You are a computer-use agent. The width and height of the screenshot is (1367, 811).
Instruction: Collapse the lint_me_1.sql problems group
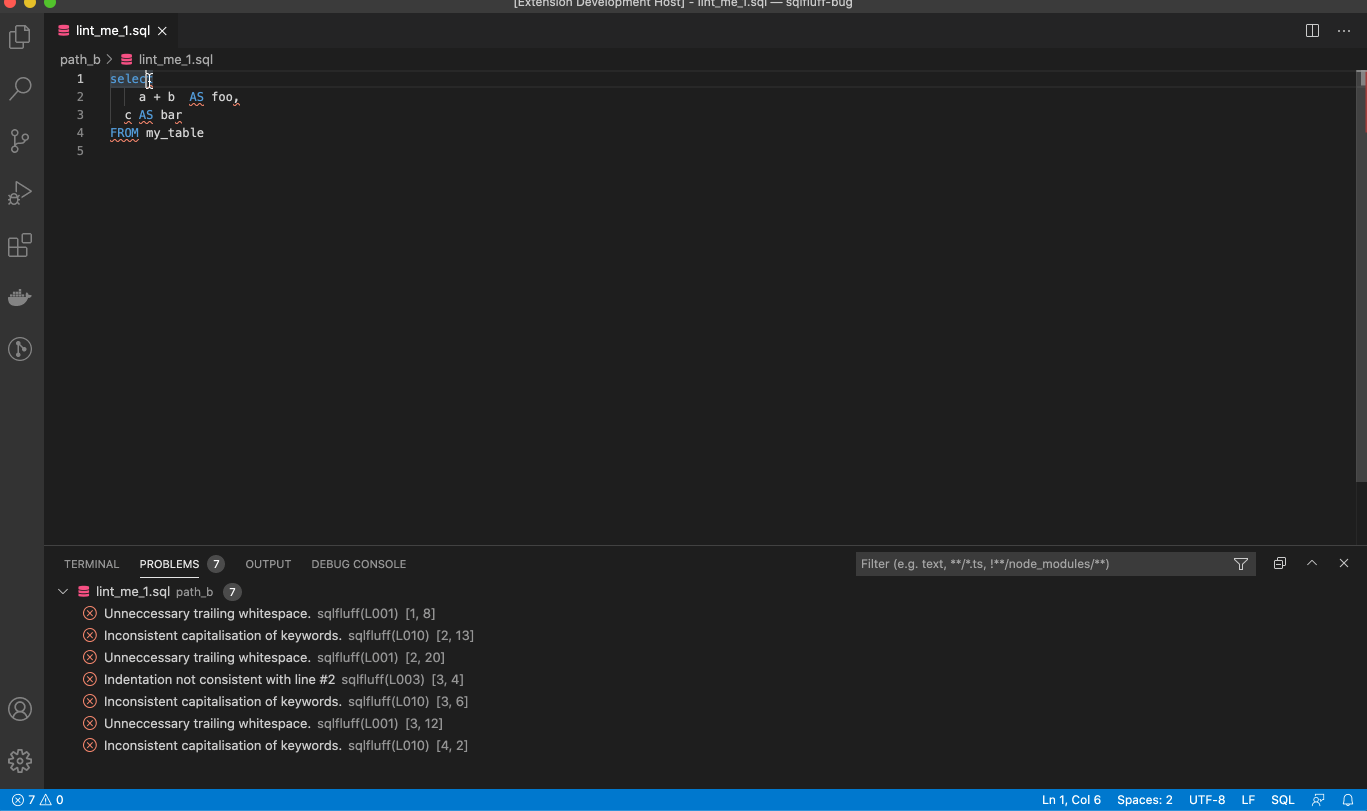tap(63, 592)
